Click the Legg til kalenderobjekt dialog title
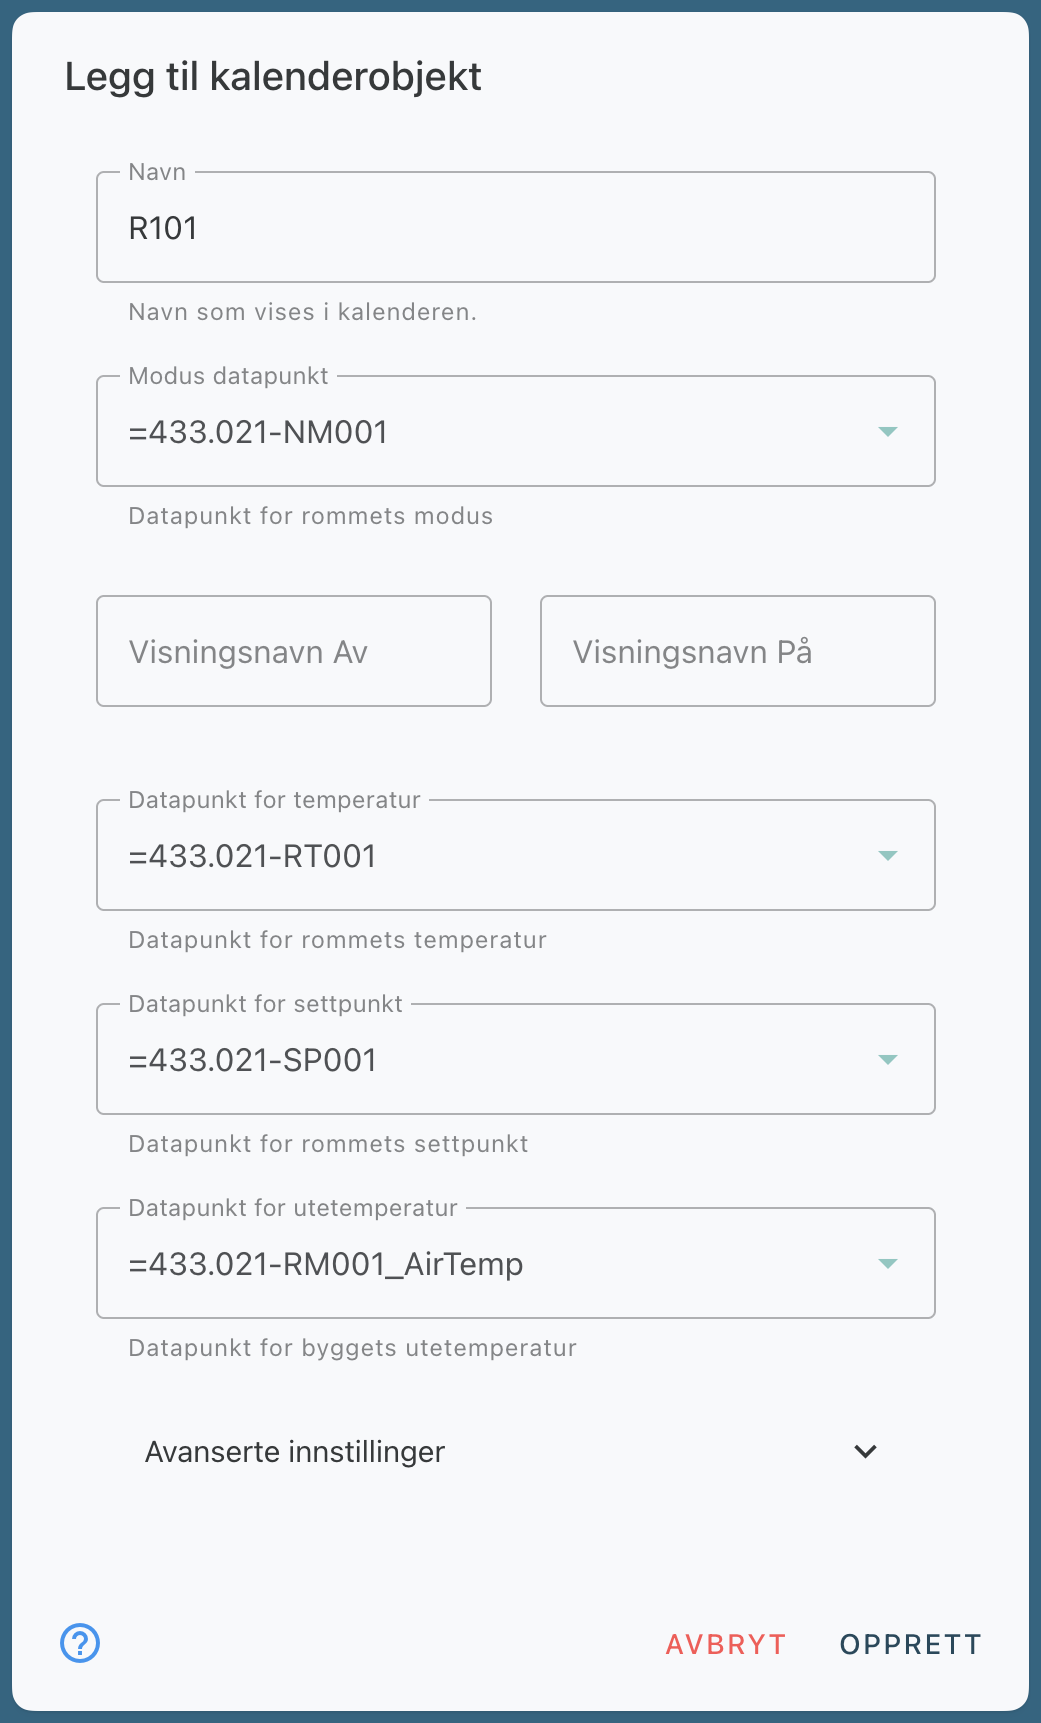Viewport: 1041px width, 1723px height. point(273,77)
